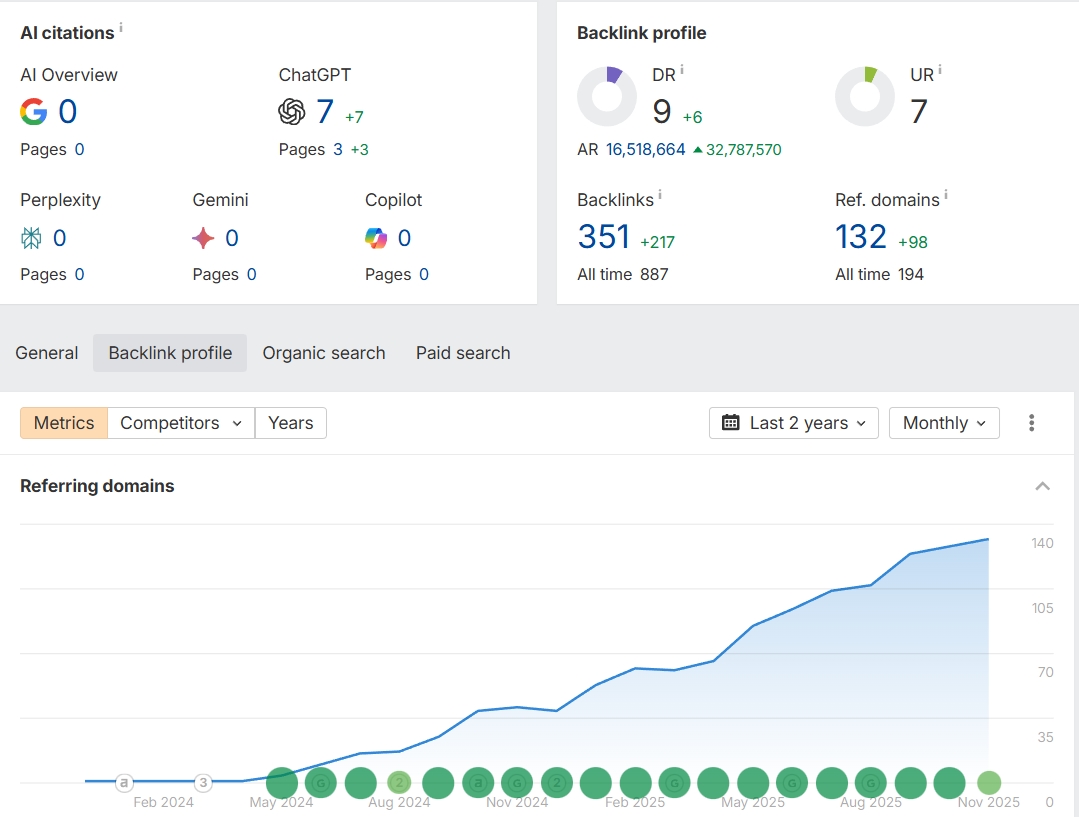The width and height of the screenshot is (1079, 817).
Task: Switch to the General tab
Action: coord(47,353)
